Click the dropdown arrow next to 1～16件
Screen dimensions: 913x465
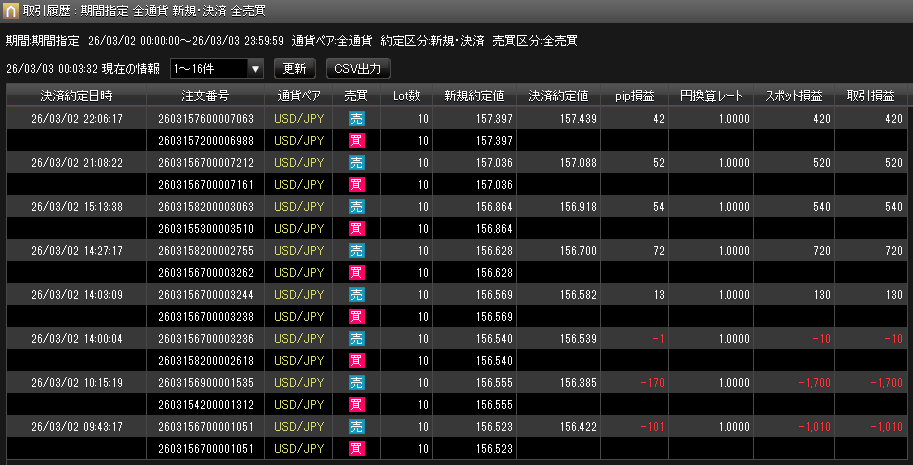coord(255,69)
